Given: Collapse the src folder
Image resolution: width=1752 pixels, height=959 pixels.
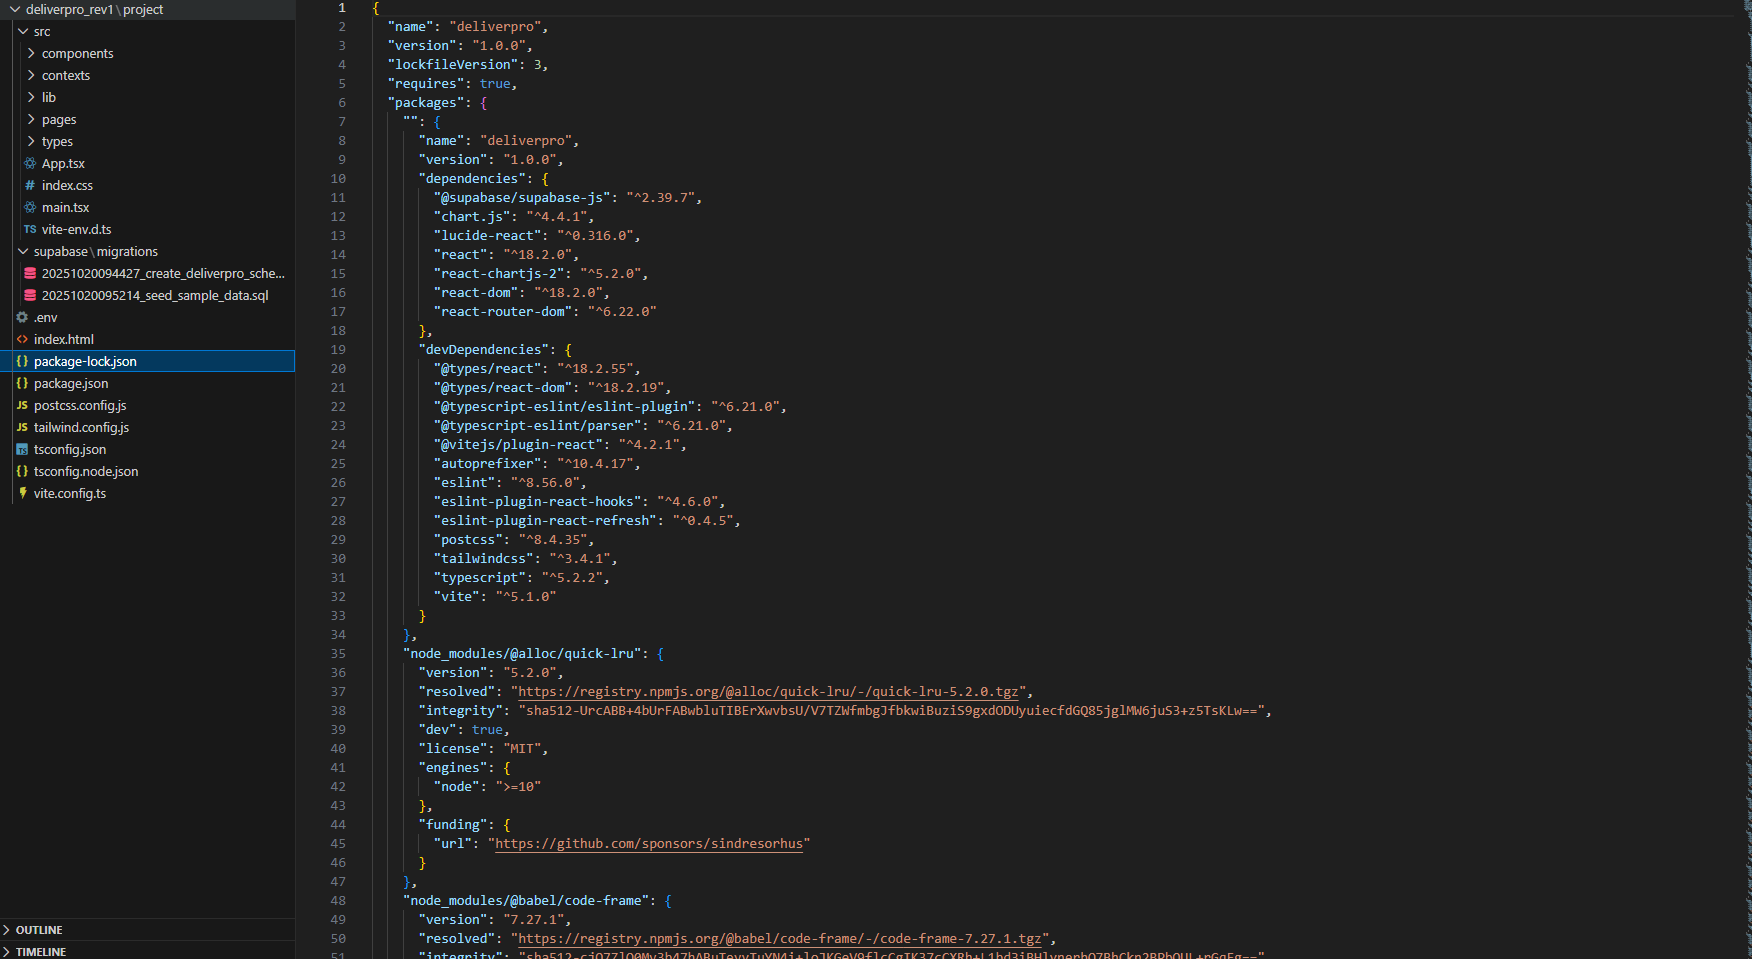Looking at the screenshot, I should [23, 31].
